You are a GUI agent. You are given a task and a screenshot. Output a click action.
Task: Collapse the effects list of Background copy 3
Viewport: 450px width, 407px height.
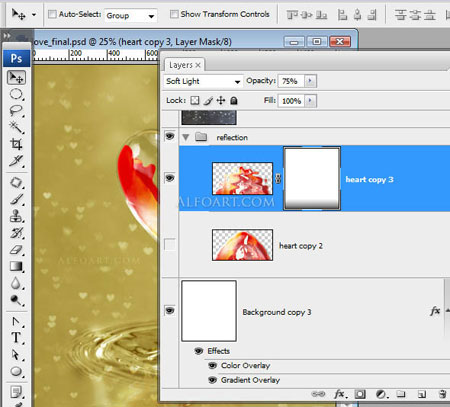tap(447, 311)
